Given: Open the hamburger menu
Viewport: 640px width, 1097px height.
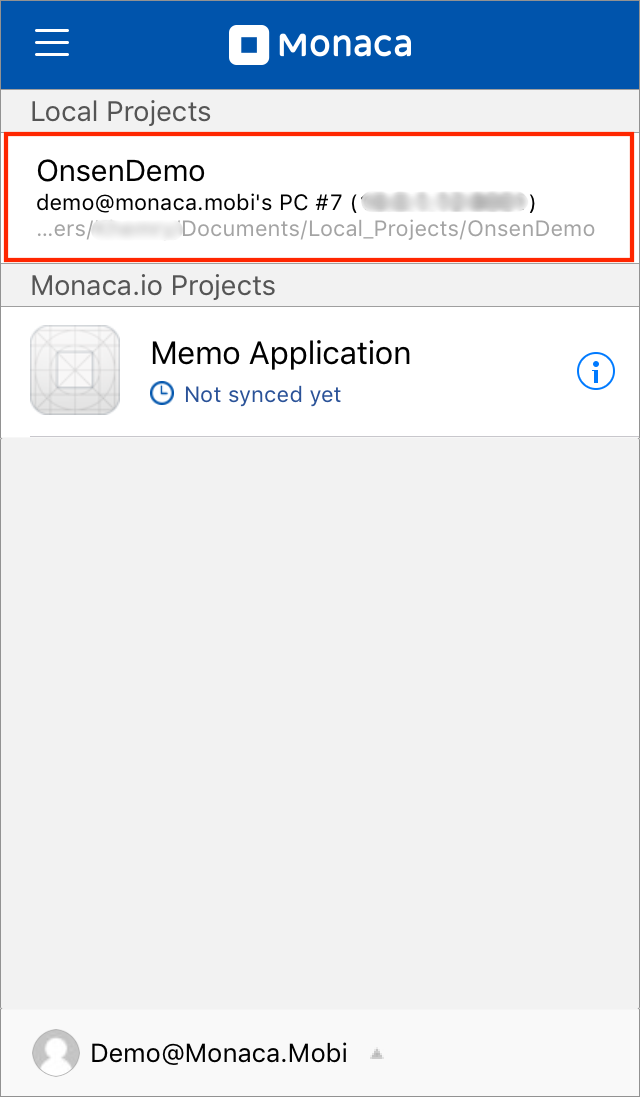Looking at the screenshot, I should [x=52, y=43].
